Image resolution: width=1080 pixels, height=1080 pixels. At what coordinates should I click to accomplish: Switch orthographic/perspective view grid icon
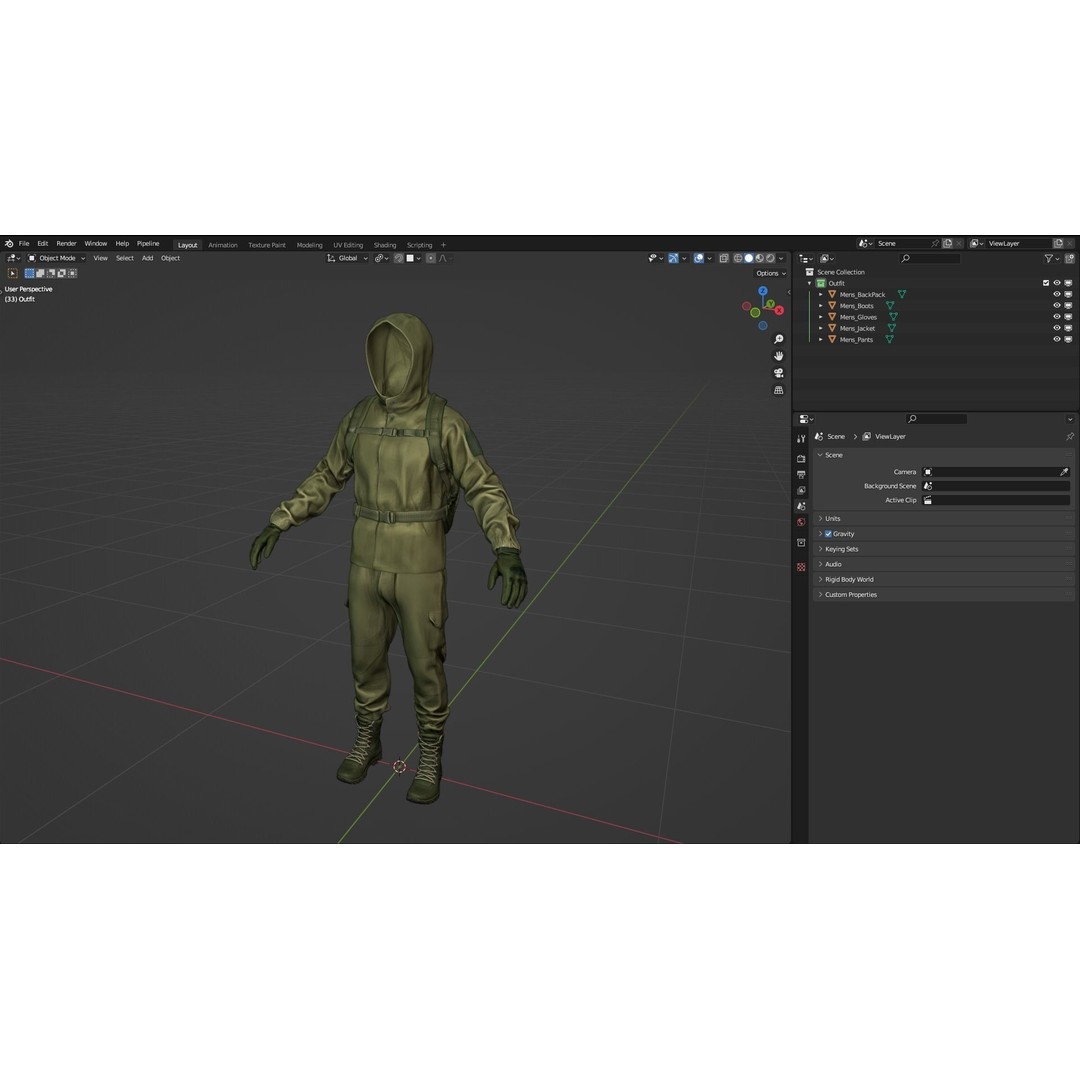click(x=779, y=390)
